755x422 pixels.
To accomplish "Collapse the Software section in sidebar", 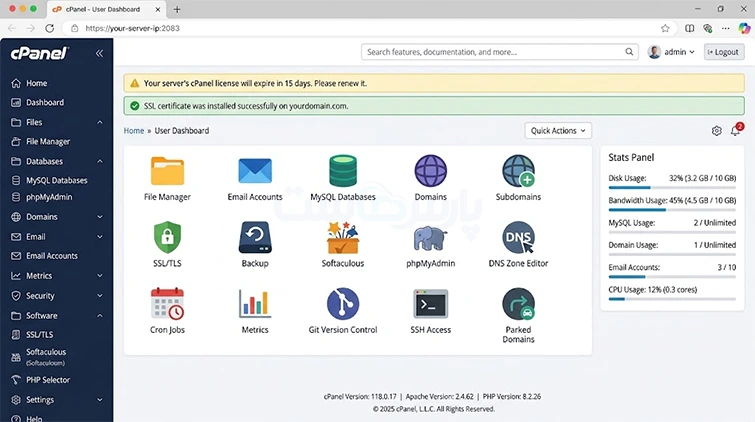I will coord(100,316).
